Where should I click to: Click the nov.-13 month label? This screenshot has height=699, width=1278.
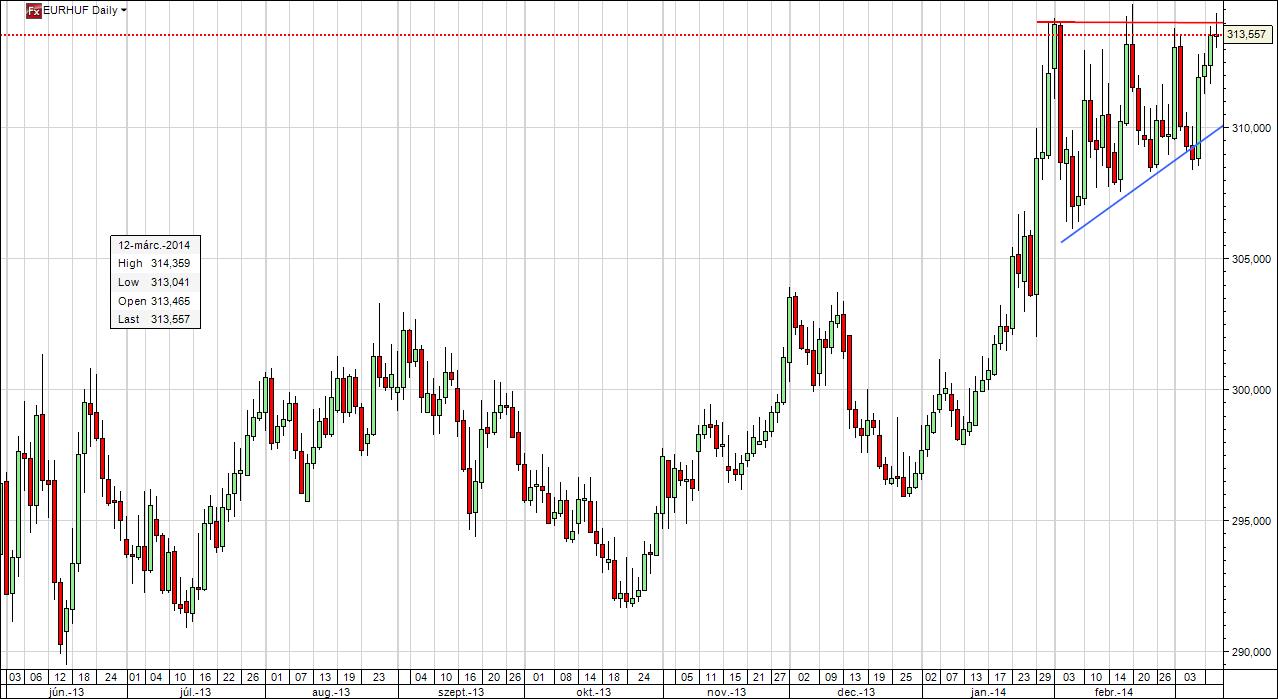(729, 692)
